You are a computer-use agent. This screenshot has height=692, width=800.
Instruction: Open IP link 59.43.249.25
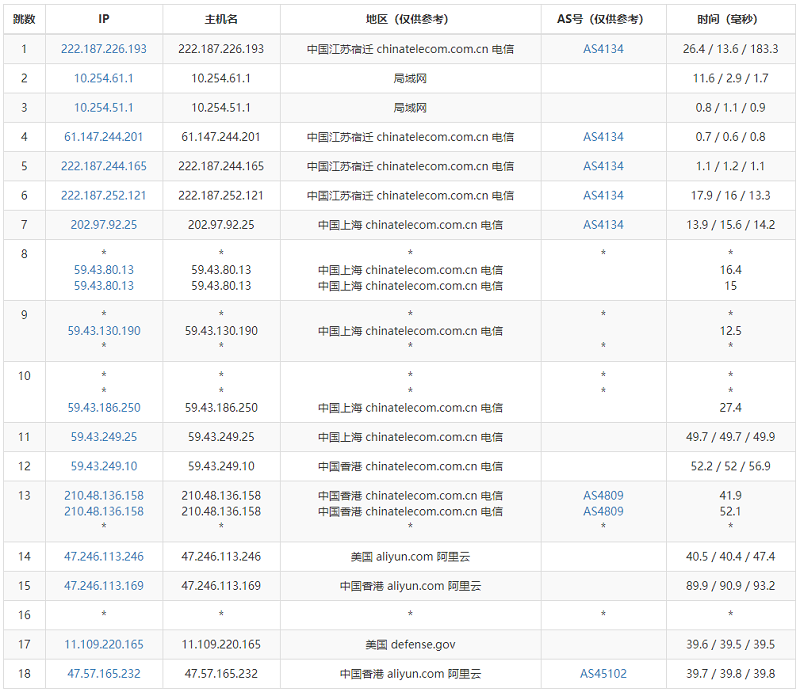104,437
